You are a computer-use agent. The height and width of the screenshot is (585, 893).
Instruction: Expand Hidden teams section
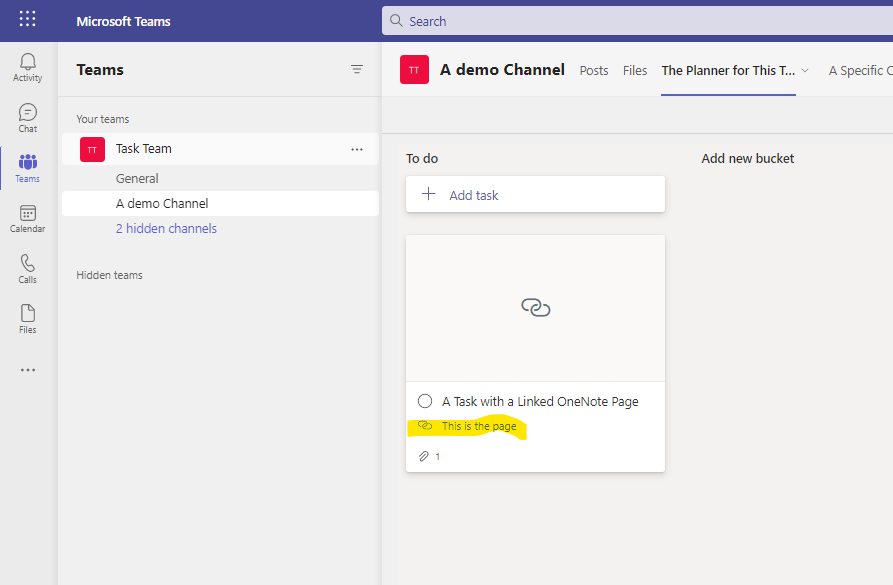(x=109, y=275)
